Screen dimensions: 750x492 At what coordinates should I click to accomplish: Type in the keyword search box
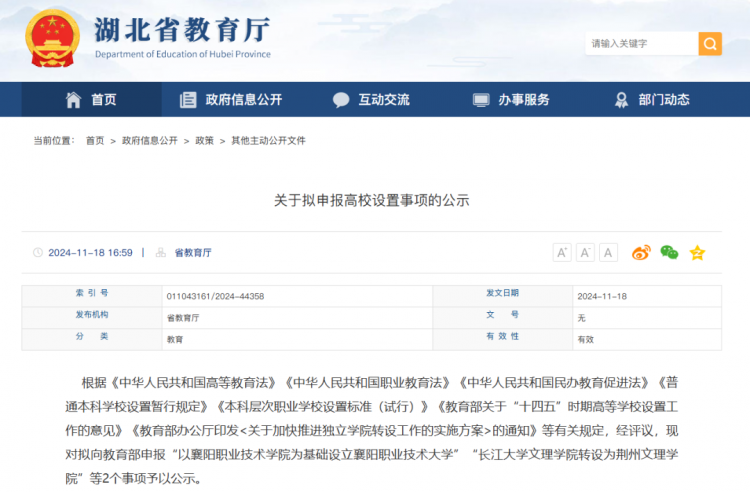point(640,43)
